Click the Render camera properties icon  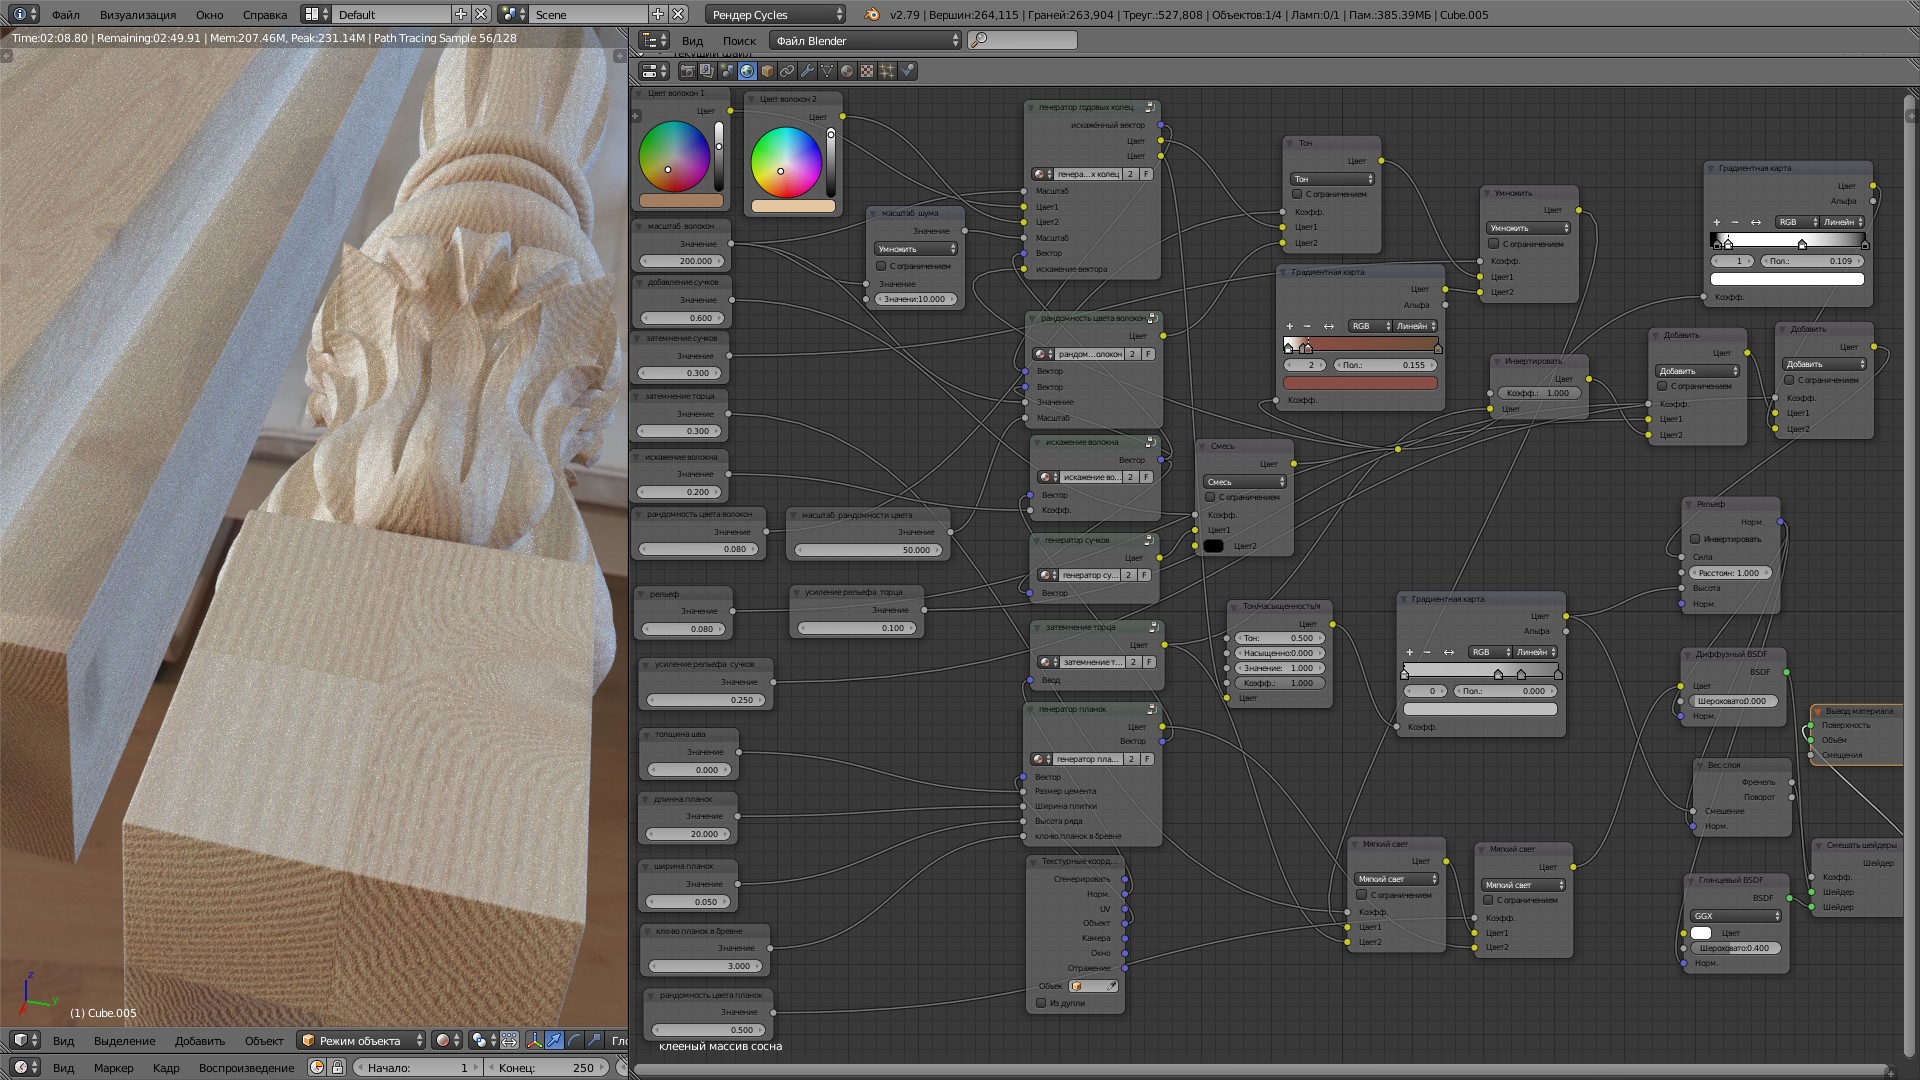tap(688, 71)
